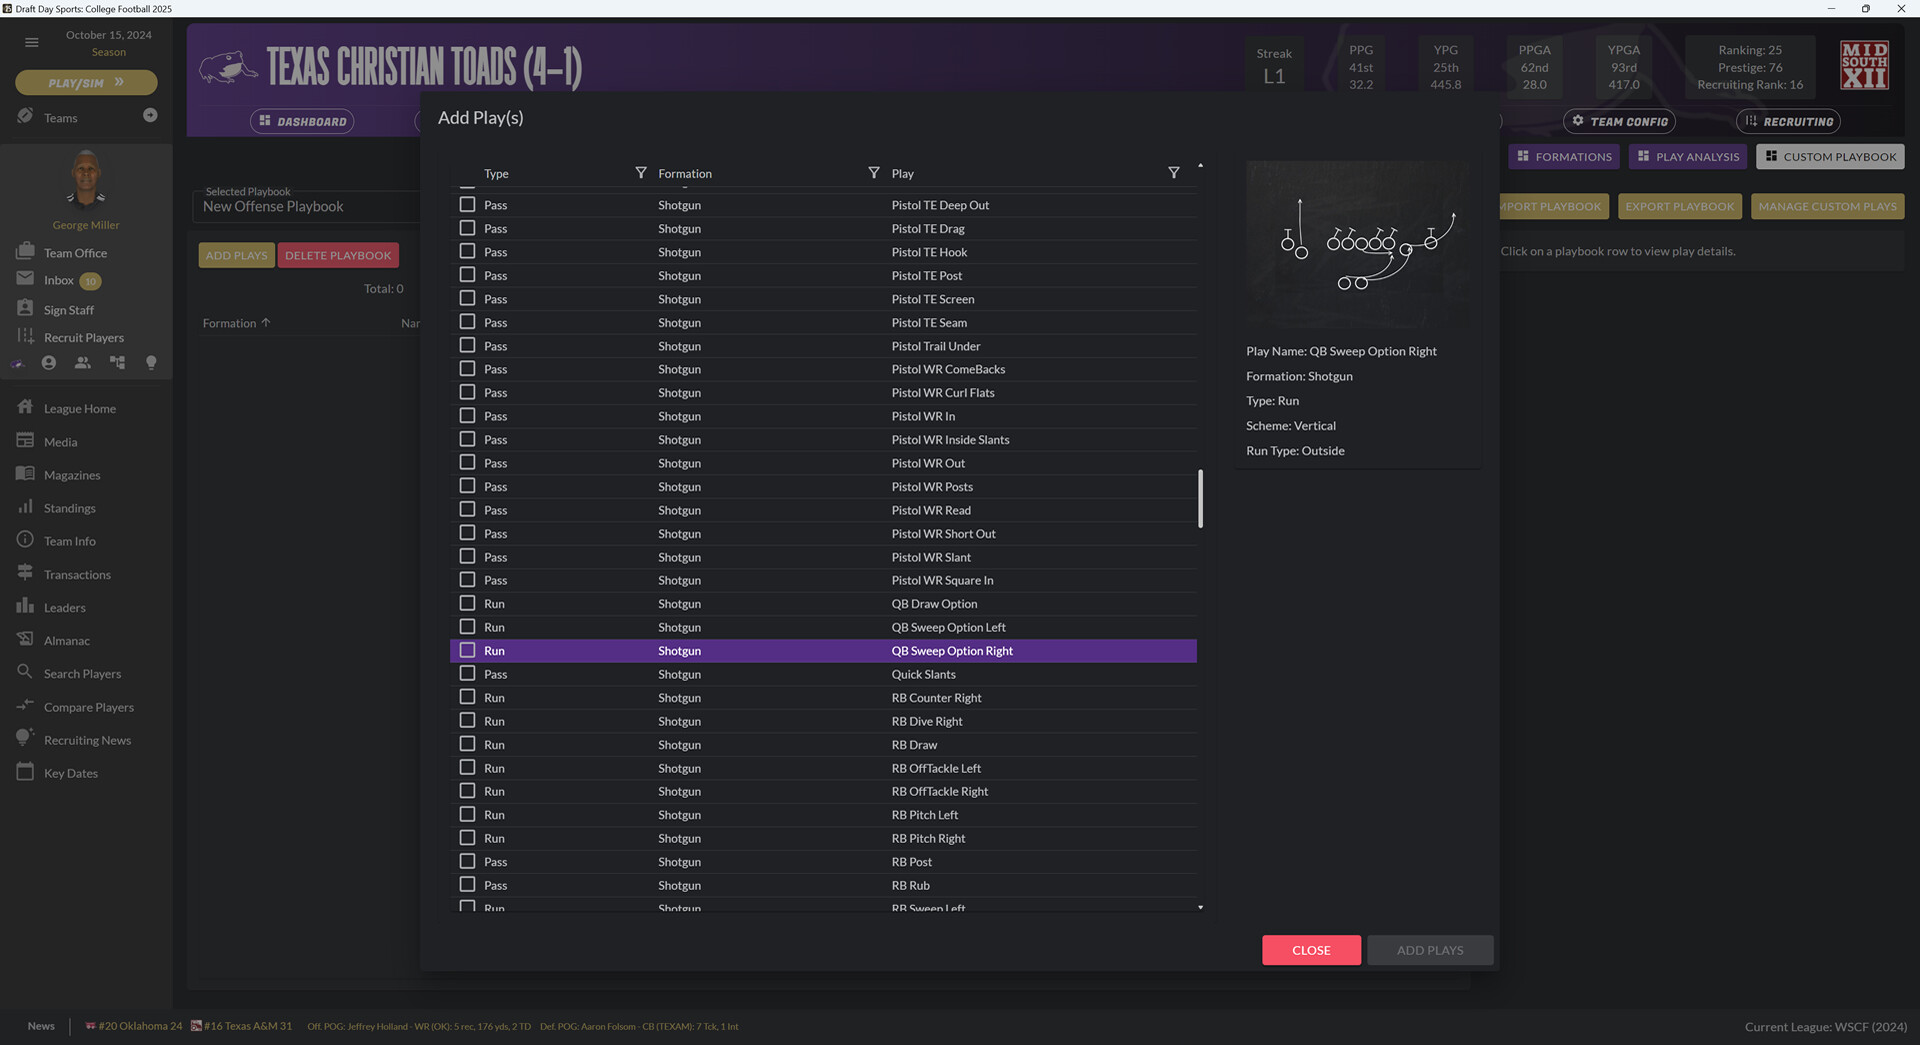Screen dimensions: 1920x1045
Task: Click the ADD PLAYS button
Action: 1430,950
